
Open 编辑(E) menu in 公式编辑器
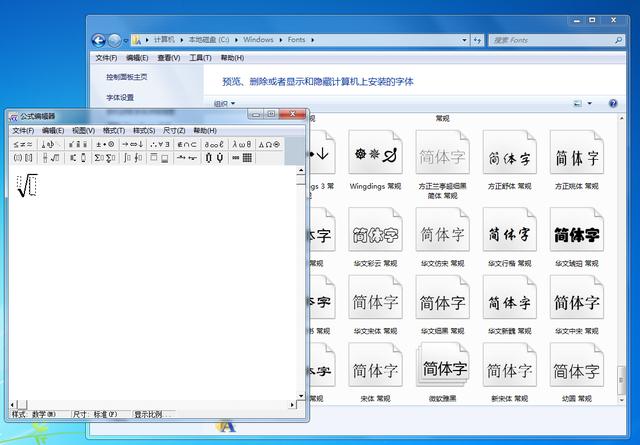pyautogui.click(x=53, y=131)
